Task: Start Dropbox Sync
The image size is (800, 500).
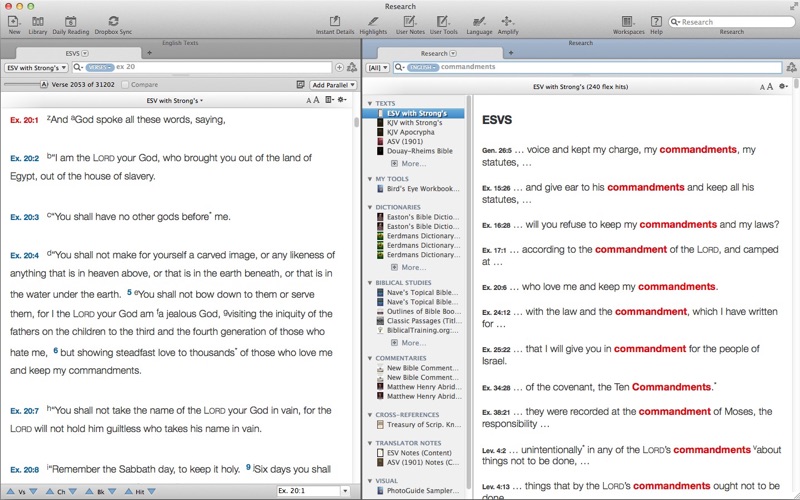Action: [113, 21]
